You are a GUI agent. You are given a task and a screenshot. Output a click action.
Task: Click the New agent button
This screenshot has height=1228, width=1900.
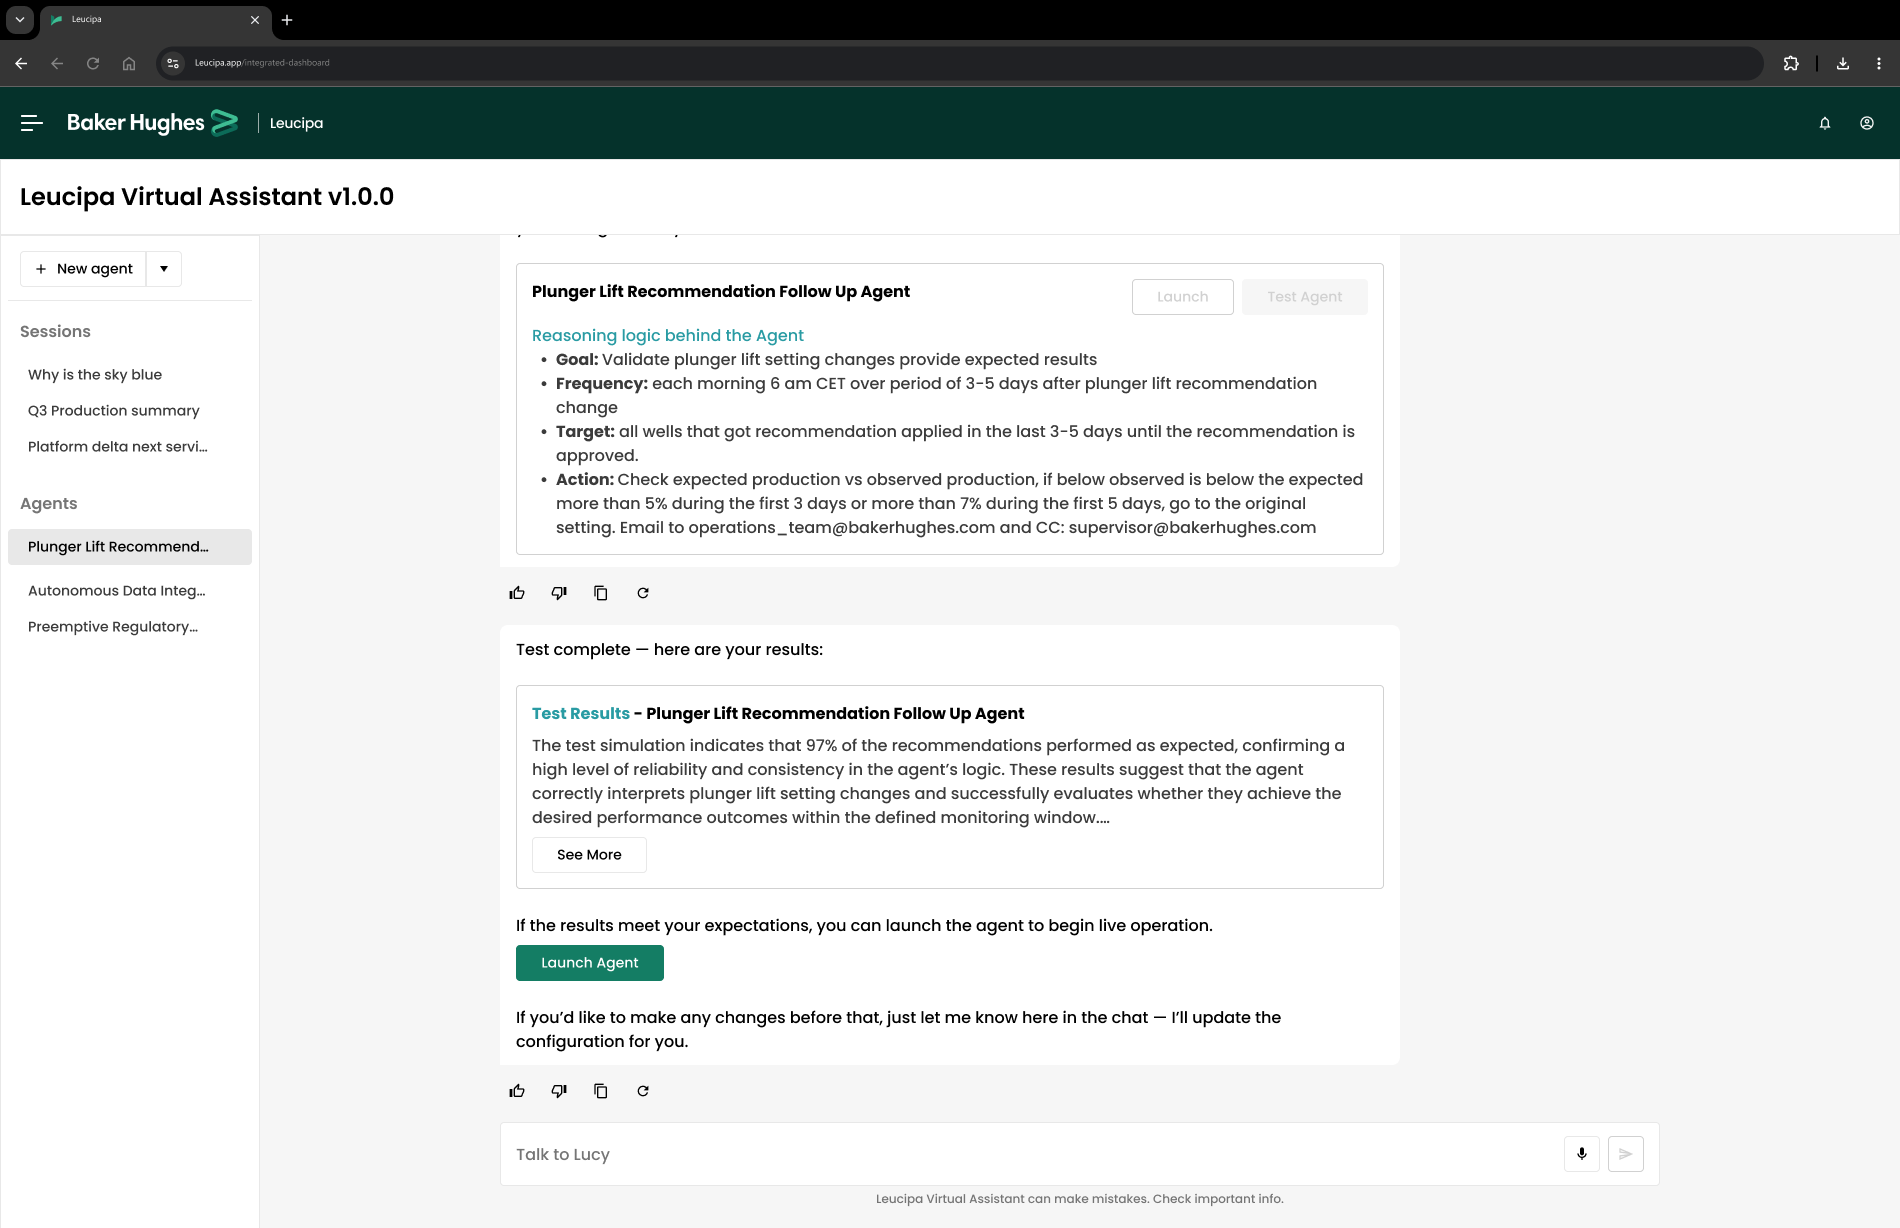click(x=84, y=269)
